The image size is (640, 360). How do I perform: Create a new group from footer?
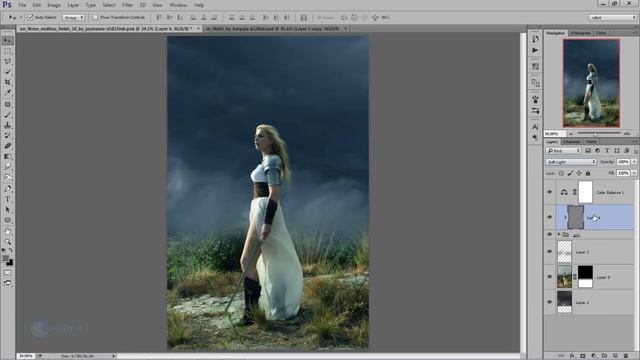click(x=604, y=356)
